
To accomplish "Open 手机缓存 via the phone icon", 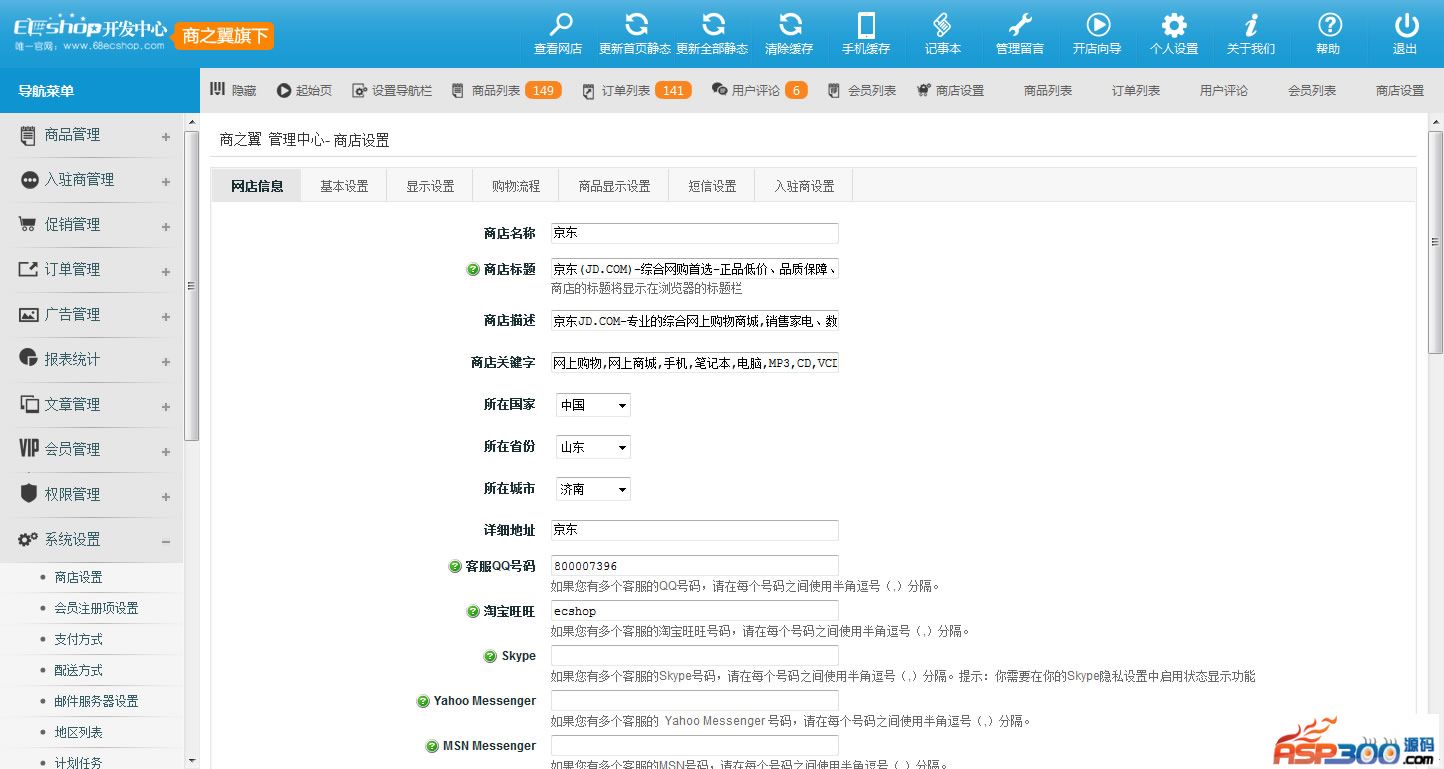I will tap(866, 25).
